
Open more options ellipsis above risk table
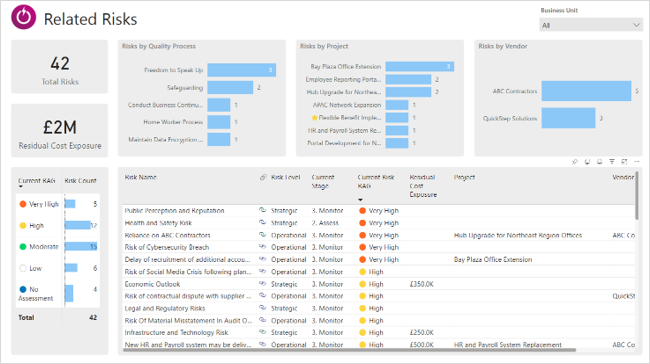pyautogui.click(x=637, y=162)
